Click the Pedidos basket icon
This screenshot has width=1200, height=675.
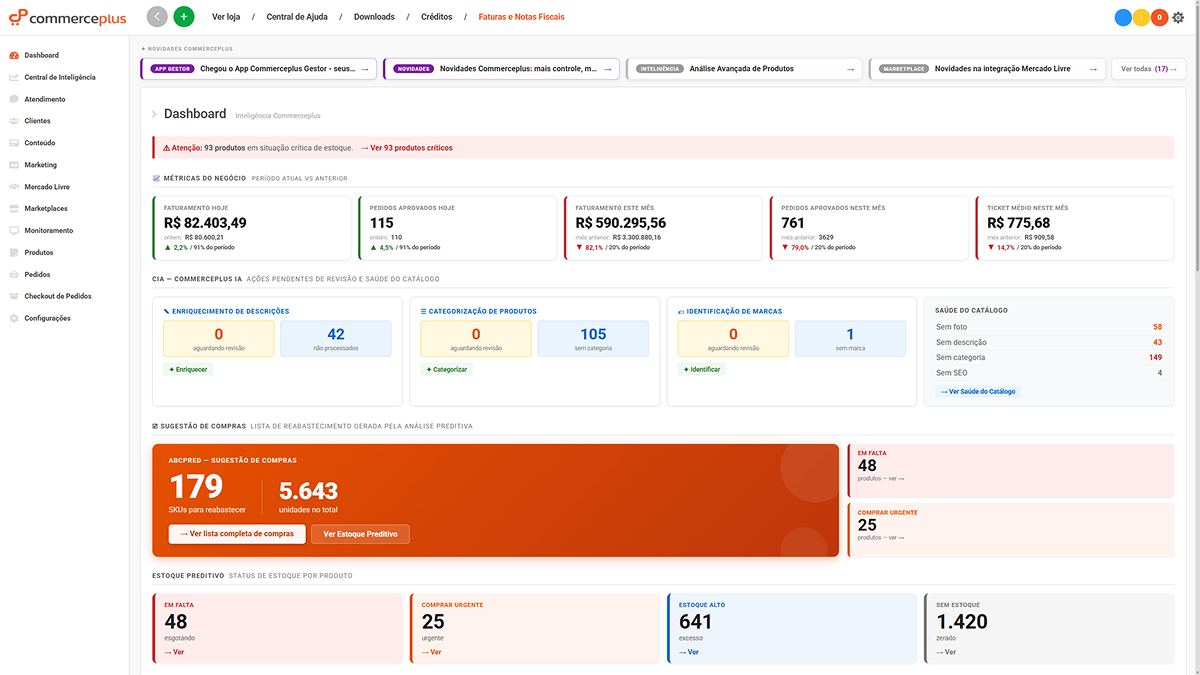[14, 274]
